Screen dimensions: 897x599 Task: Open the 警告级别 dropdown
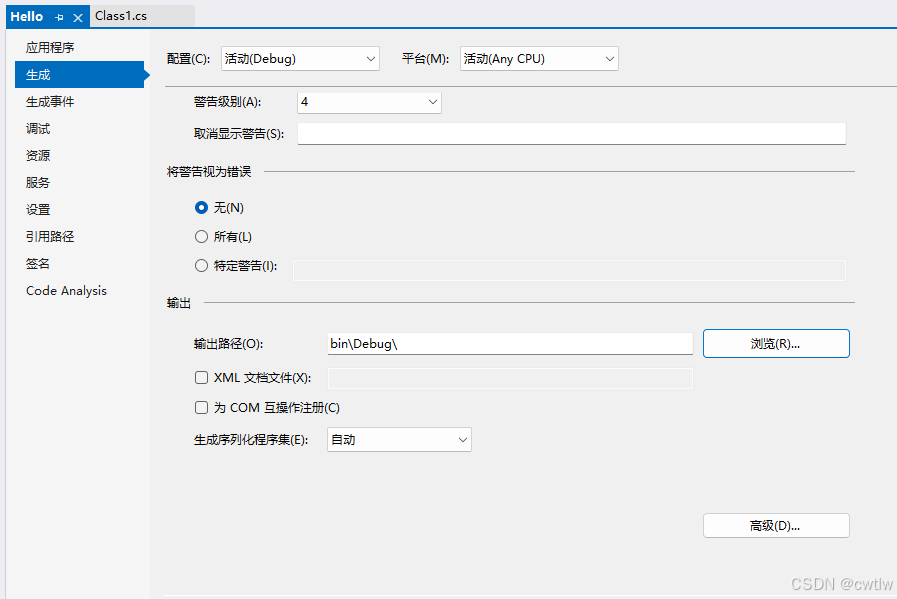tap(368, 102)
